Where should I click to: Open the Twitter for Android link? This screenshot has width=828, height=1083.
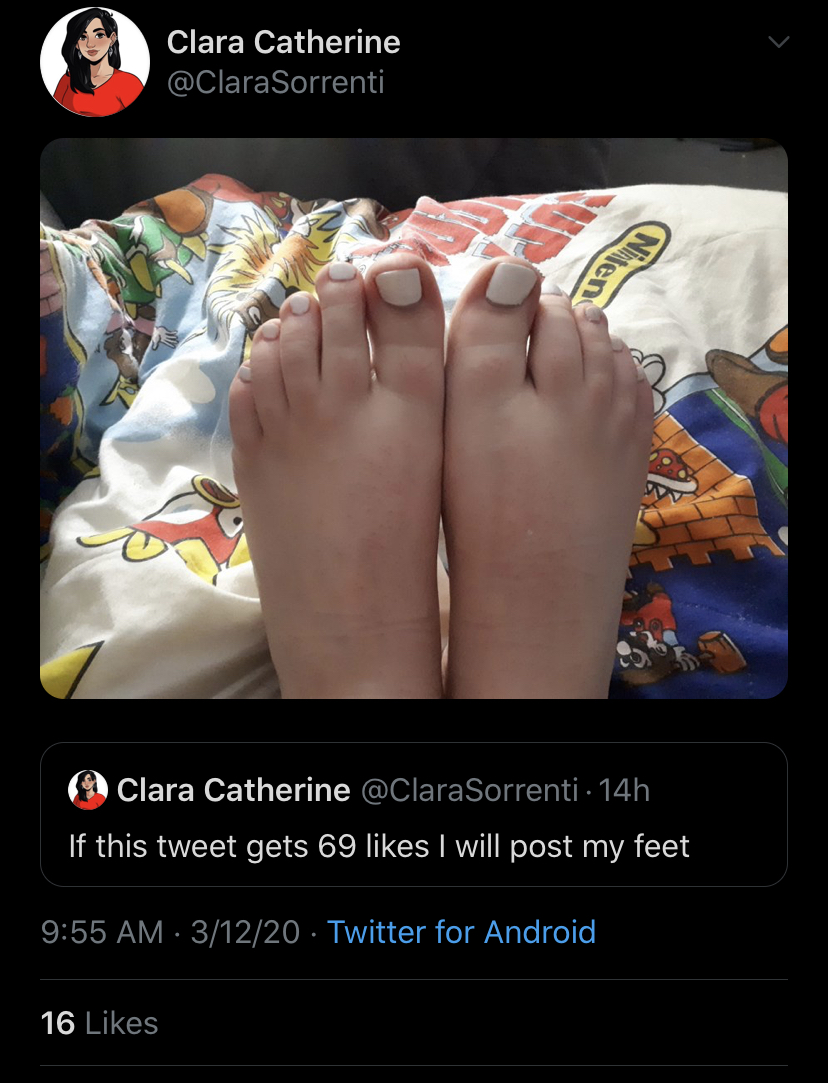461,932
